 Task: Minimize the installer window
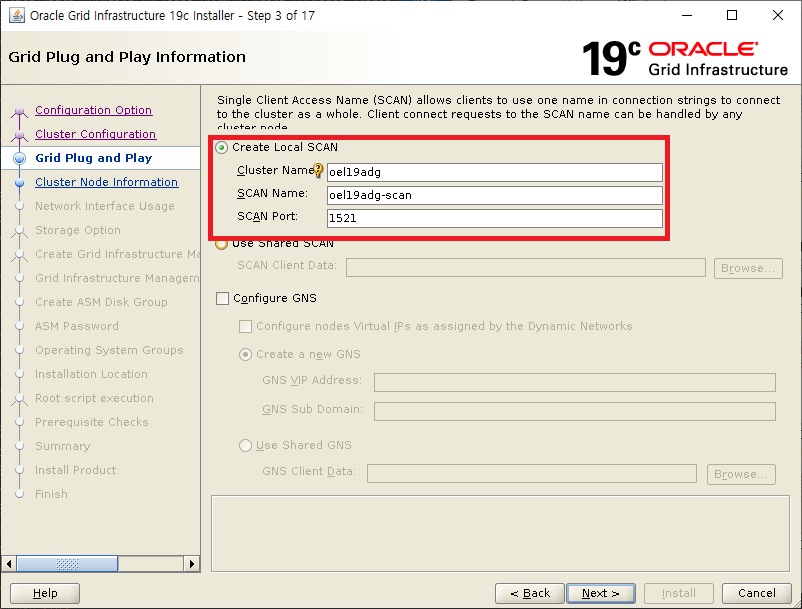point(687,15)
